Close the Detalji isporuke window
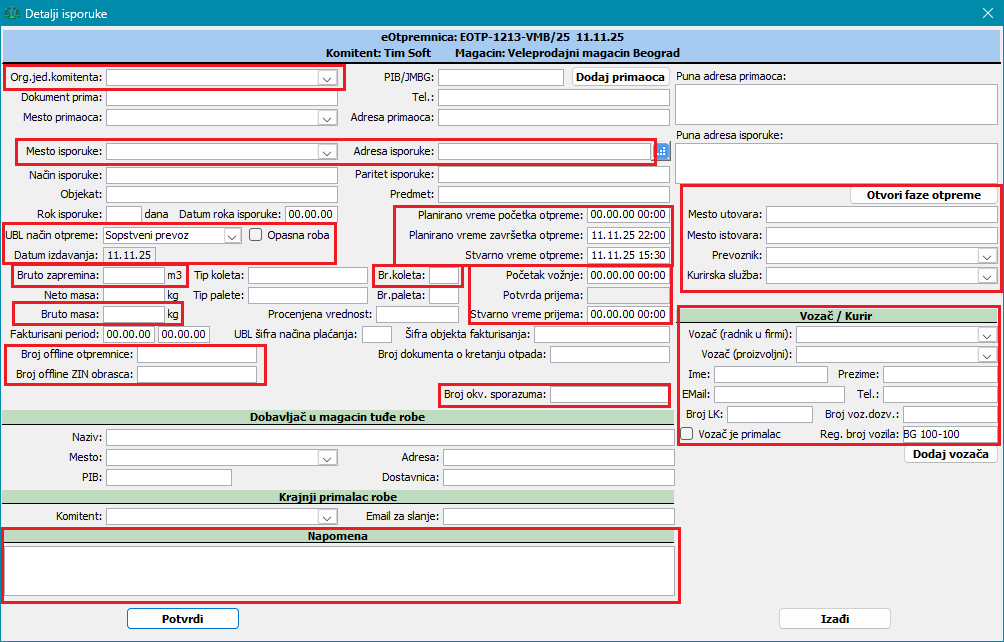Image resolution: width=1004 pixels, height=642 pixels. (x=986, y=14)
